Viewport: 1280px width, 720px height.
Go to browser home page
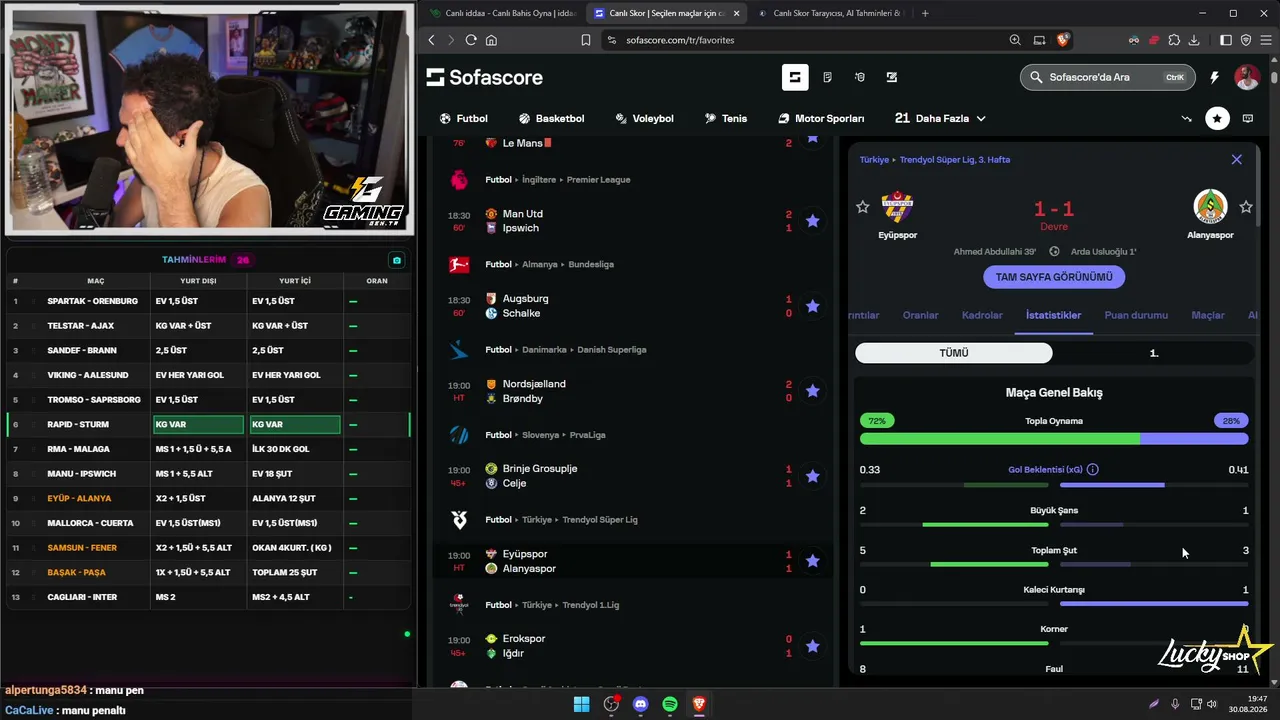pos(491,40)
